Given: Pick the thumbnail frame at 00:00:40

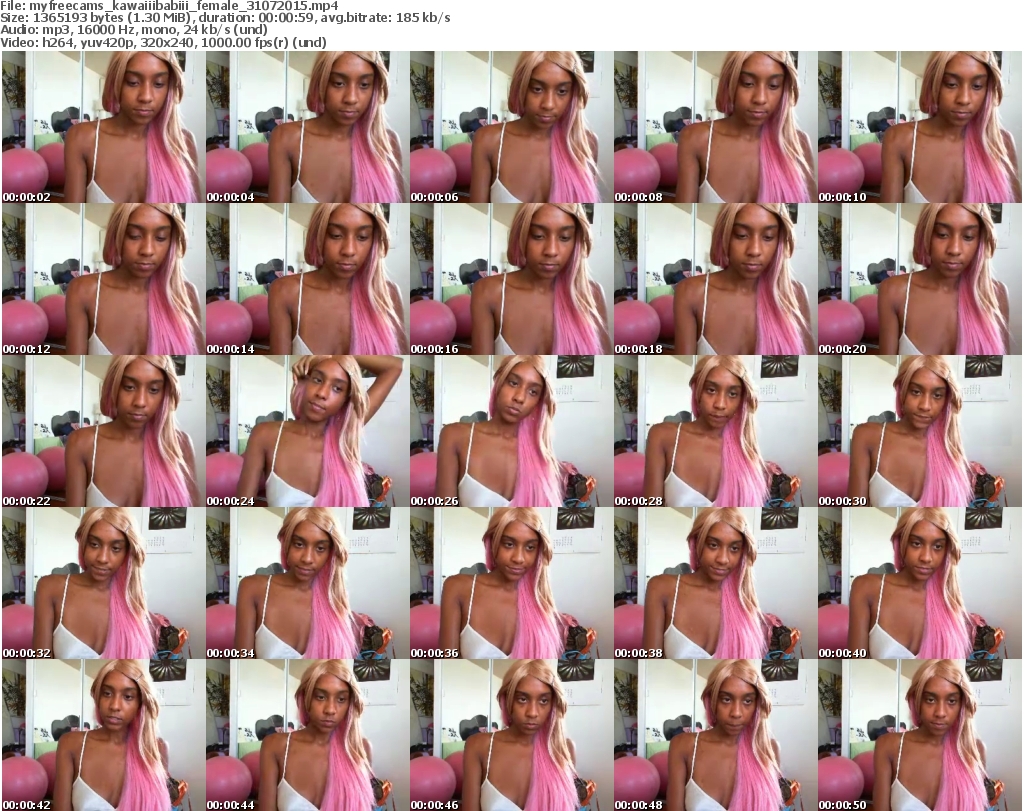Looking at the screenshot, I should click(919, 584).
